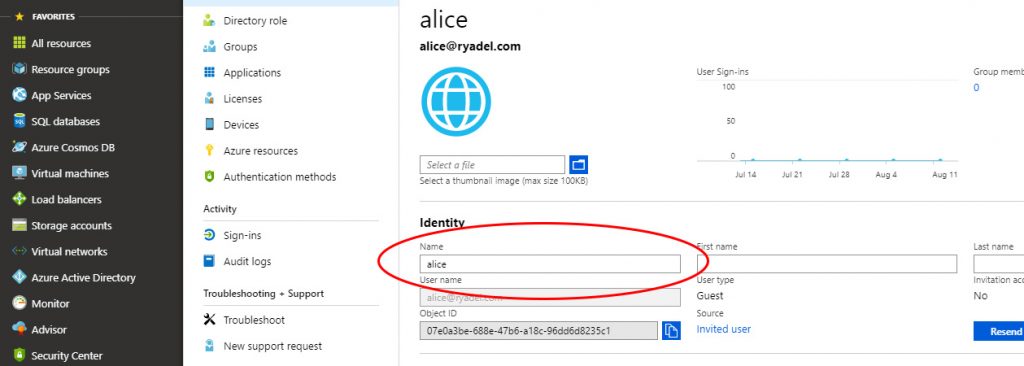Click the Troubleshoot wrench icon

[209, 320]
